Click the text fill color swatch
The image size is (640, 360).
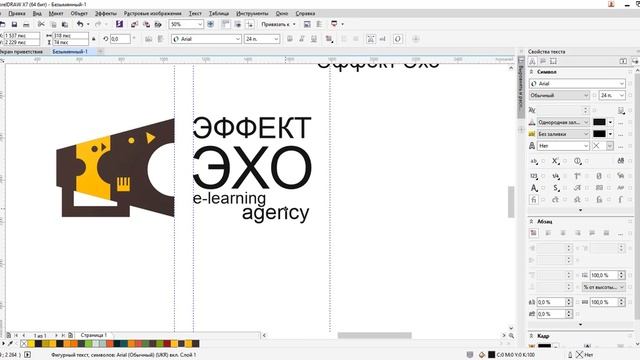pos(599,122)
